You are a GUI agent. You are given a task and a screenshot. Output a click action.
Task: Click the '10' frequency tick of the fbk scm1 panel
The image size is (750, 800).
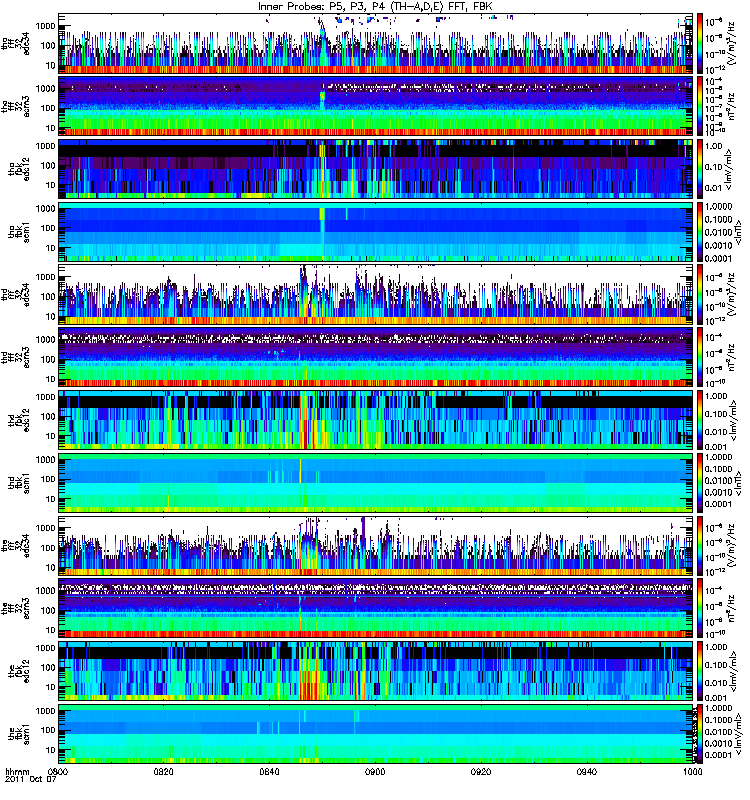click(51, 750)
